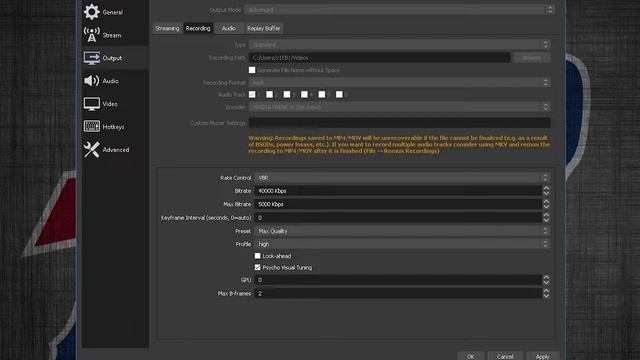
Task: Switch to the Replay Buffer tab
Action: pos(264,28)
